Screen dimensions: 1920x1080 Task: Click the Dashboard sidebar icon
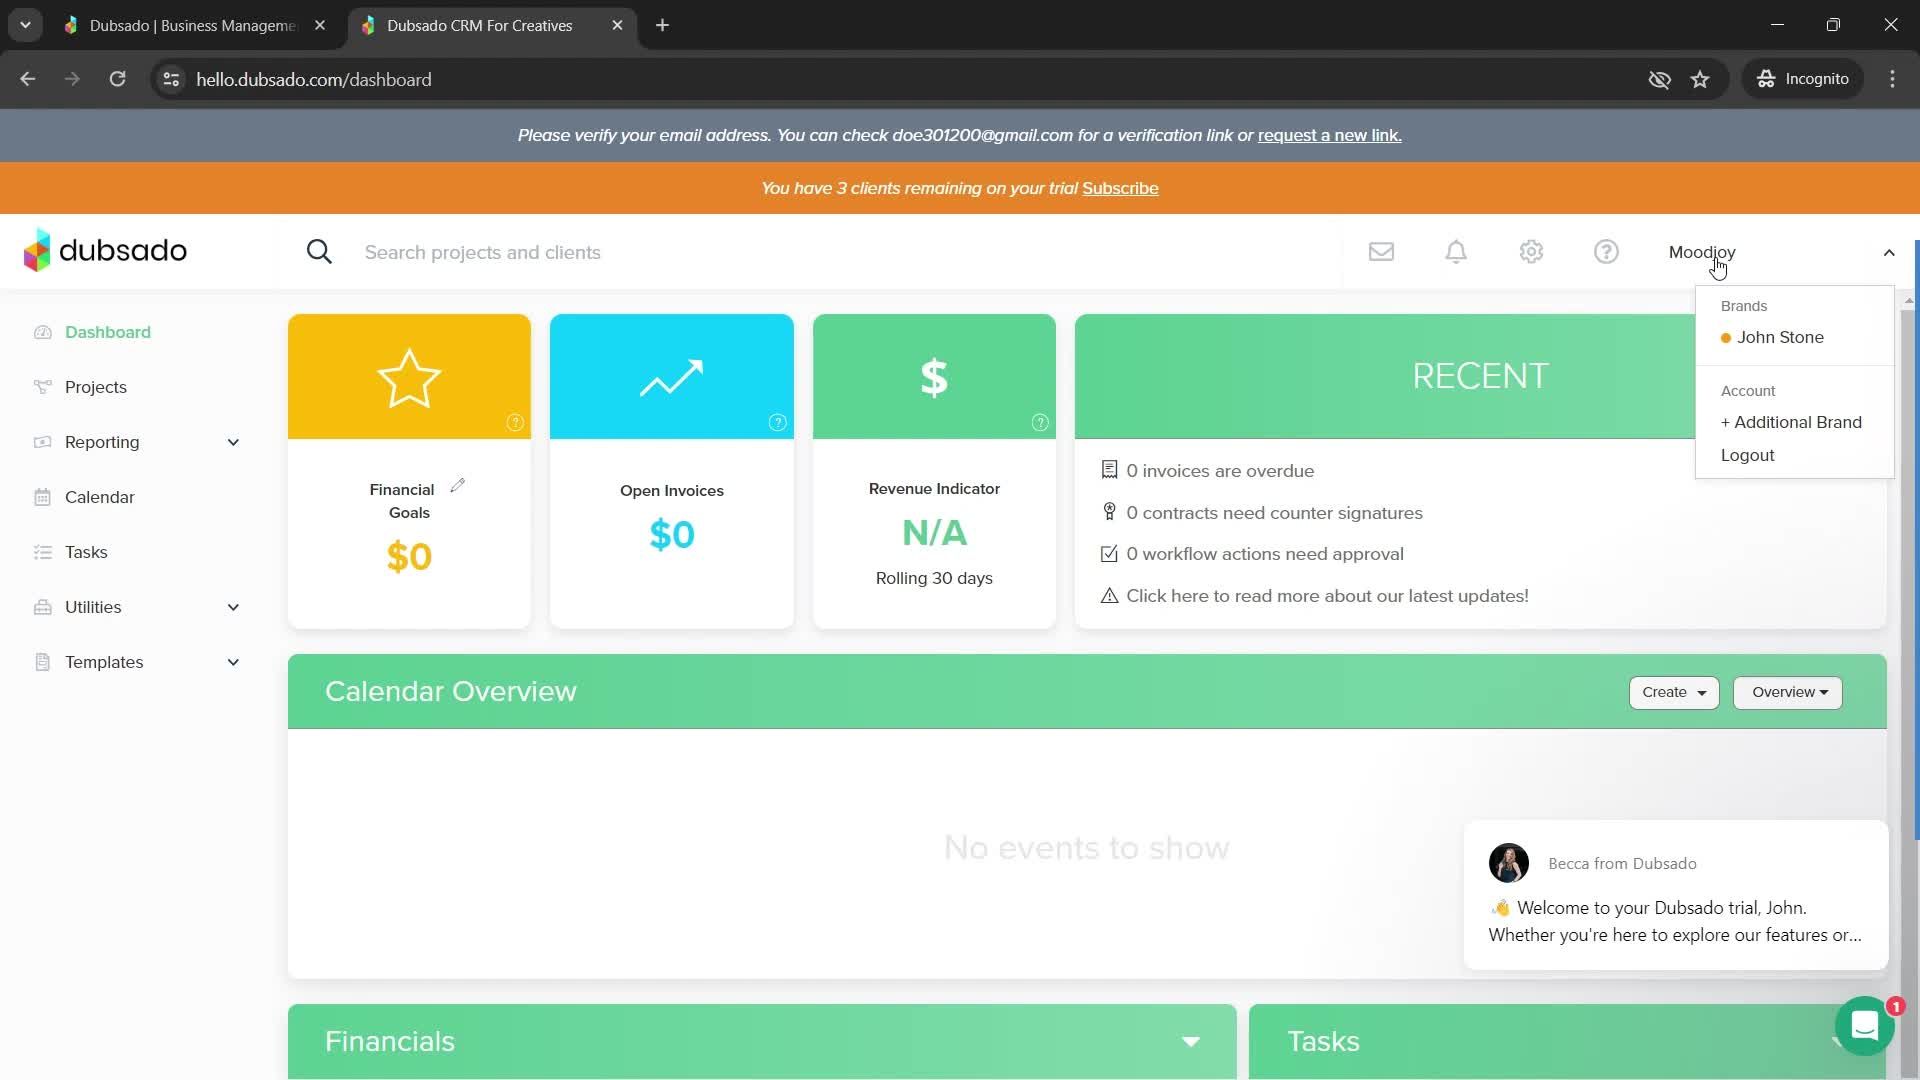coord(42,332)
